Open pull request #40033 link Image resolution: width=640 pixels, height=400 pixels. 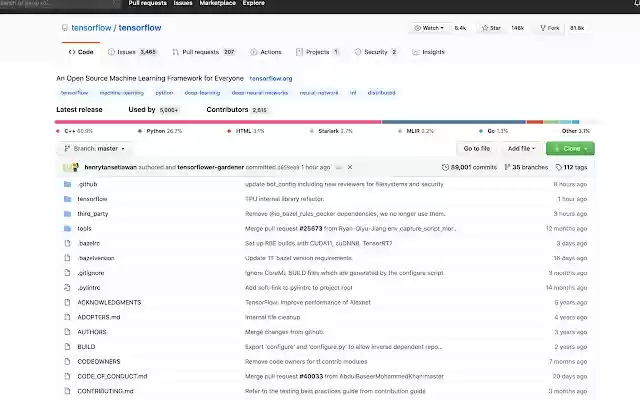pyautogui.click(x=311, y=376)
